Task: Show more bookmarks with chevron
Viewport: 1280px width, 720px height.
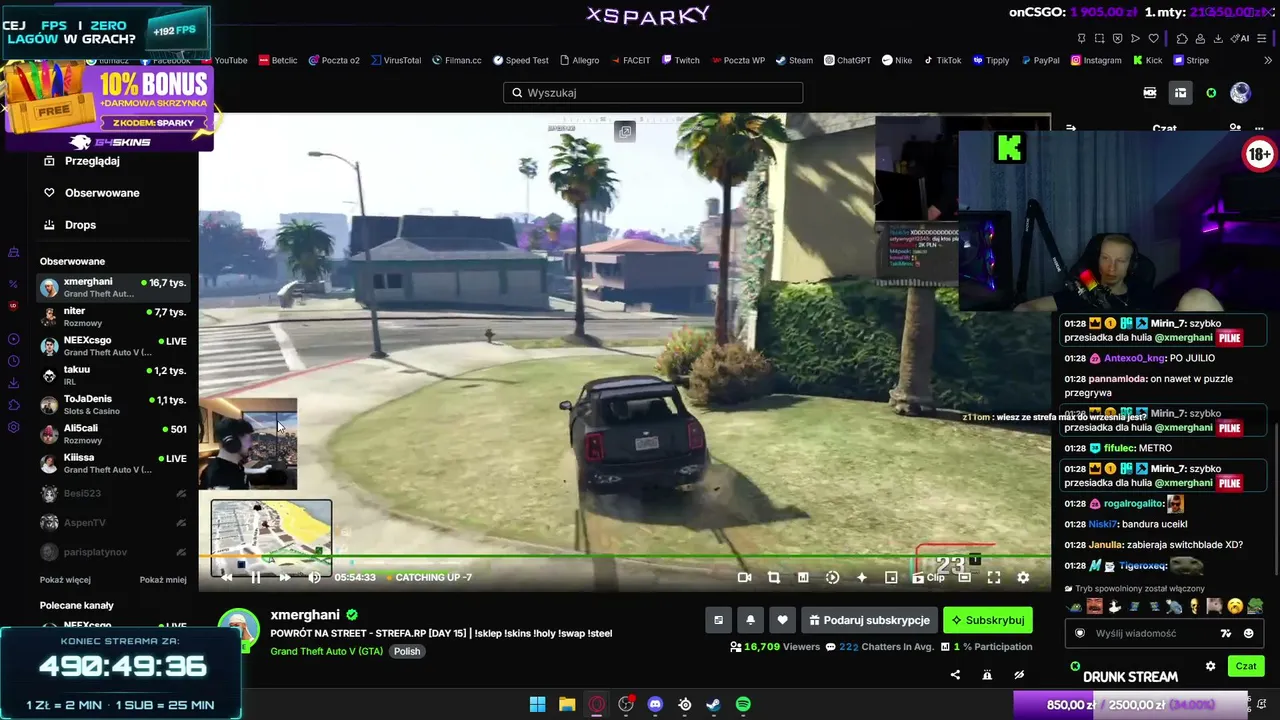Action: pyautogui.click(x=1268, y=60)
